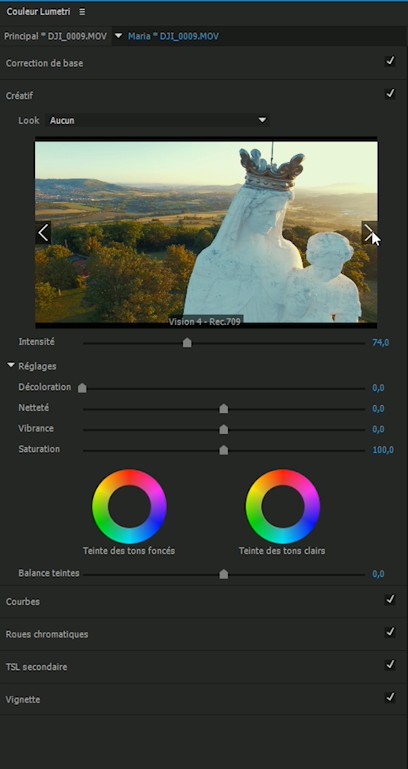Toggle the Courbes checkbox
Image resolution: width=408 pixels, height=769 pixels.
(390, 599)
